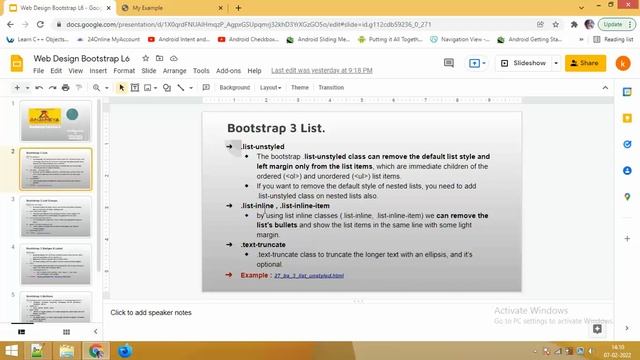Image resolution: width=640 pixels, height=360 pixels.
Task: Open the Add-ons menu
Action: pyautogui.click(x=228, y=71)
